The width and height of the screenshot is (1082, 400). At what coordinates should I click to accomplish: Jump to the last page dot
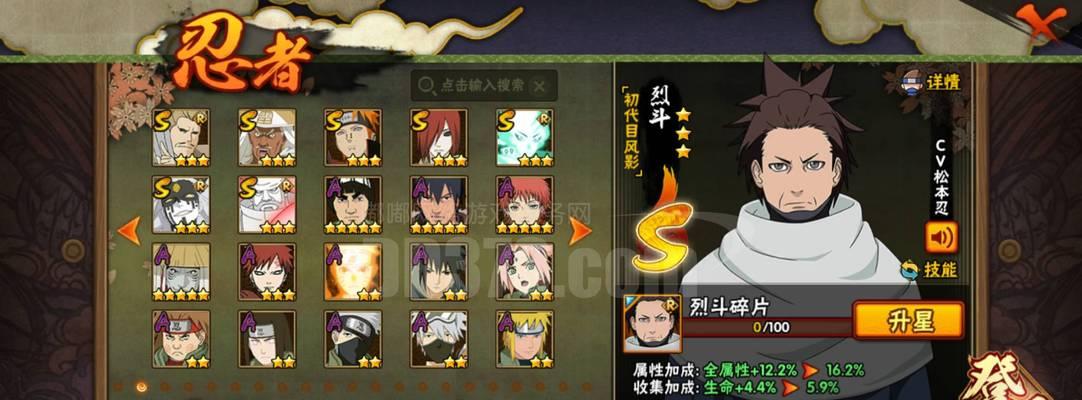587,387
